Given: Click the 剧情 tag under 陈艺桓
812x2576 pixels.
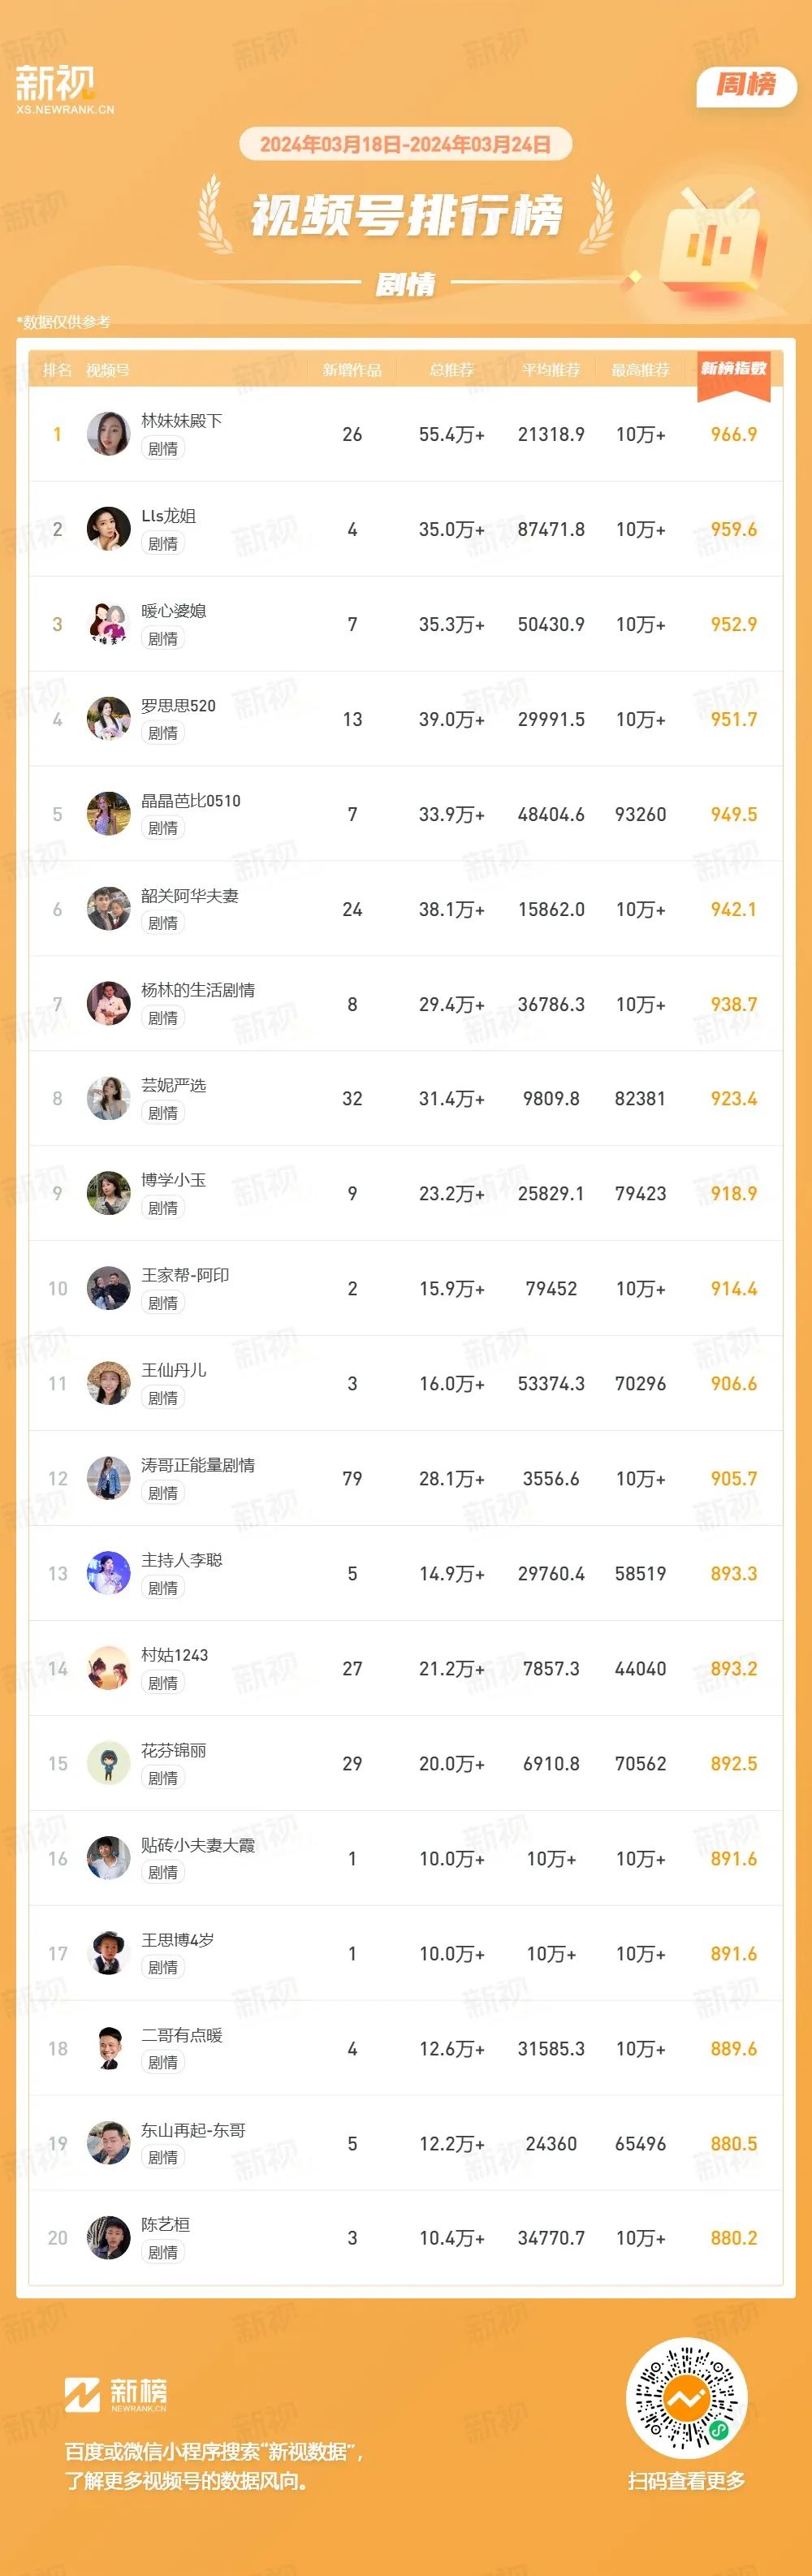Looking at the screenshot, I should tap(163, 2252).
